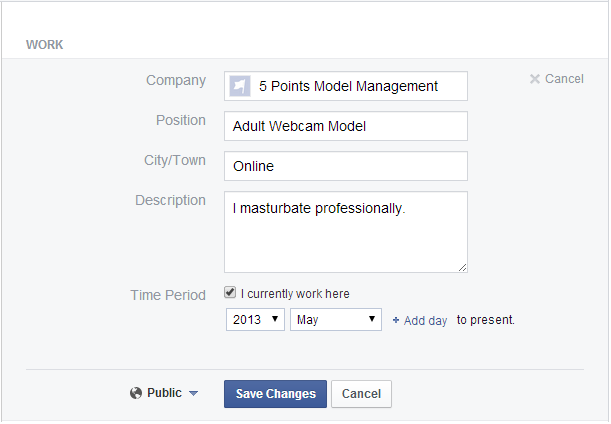Image resolution: width=611 pixels, height=424 pixels.
Task: Click the Save Changes button
Action: click(x=275, y=394)
